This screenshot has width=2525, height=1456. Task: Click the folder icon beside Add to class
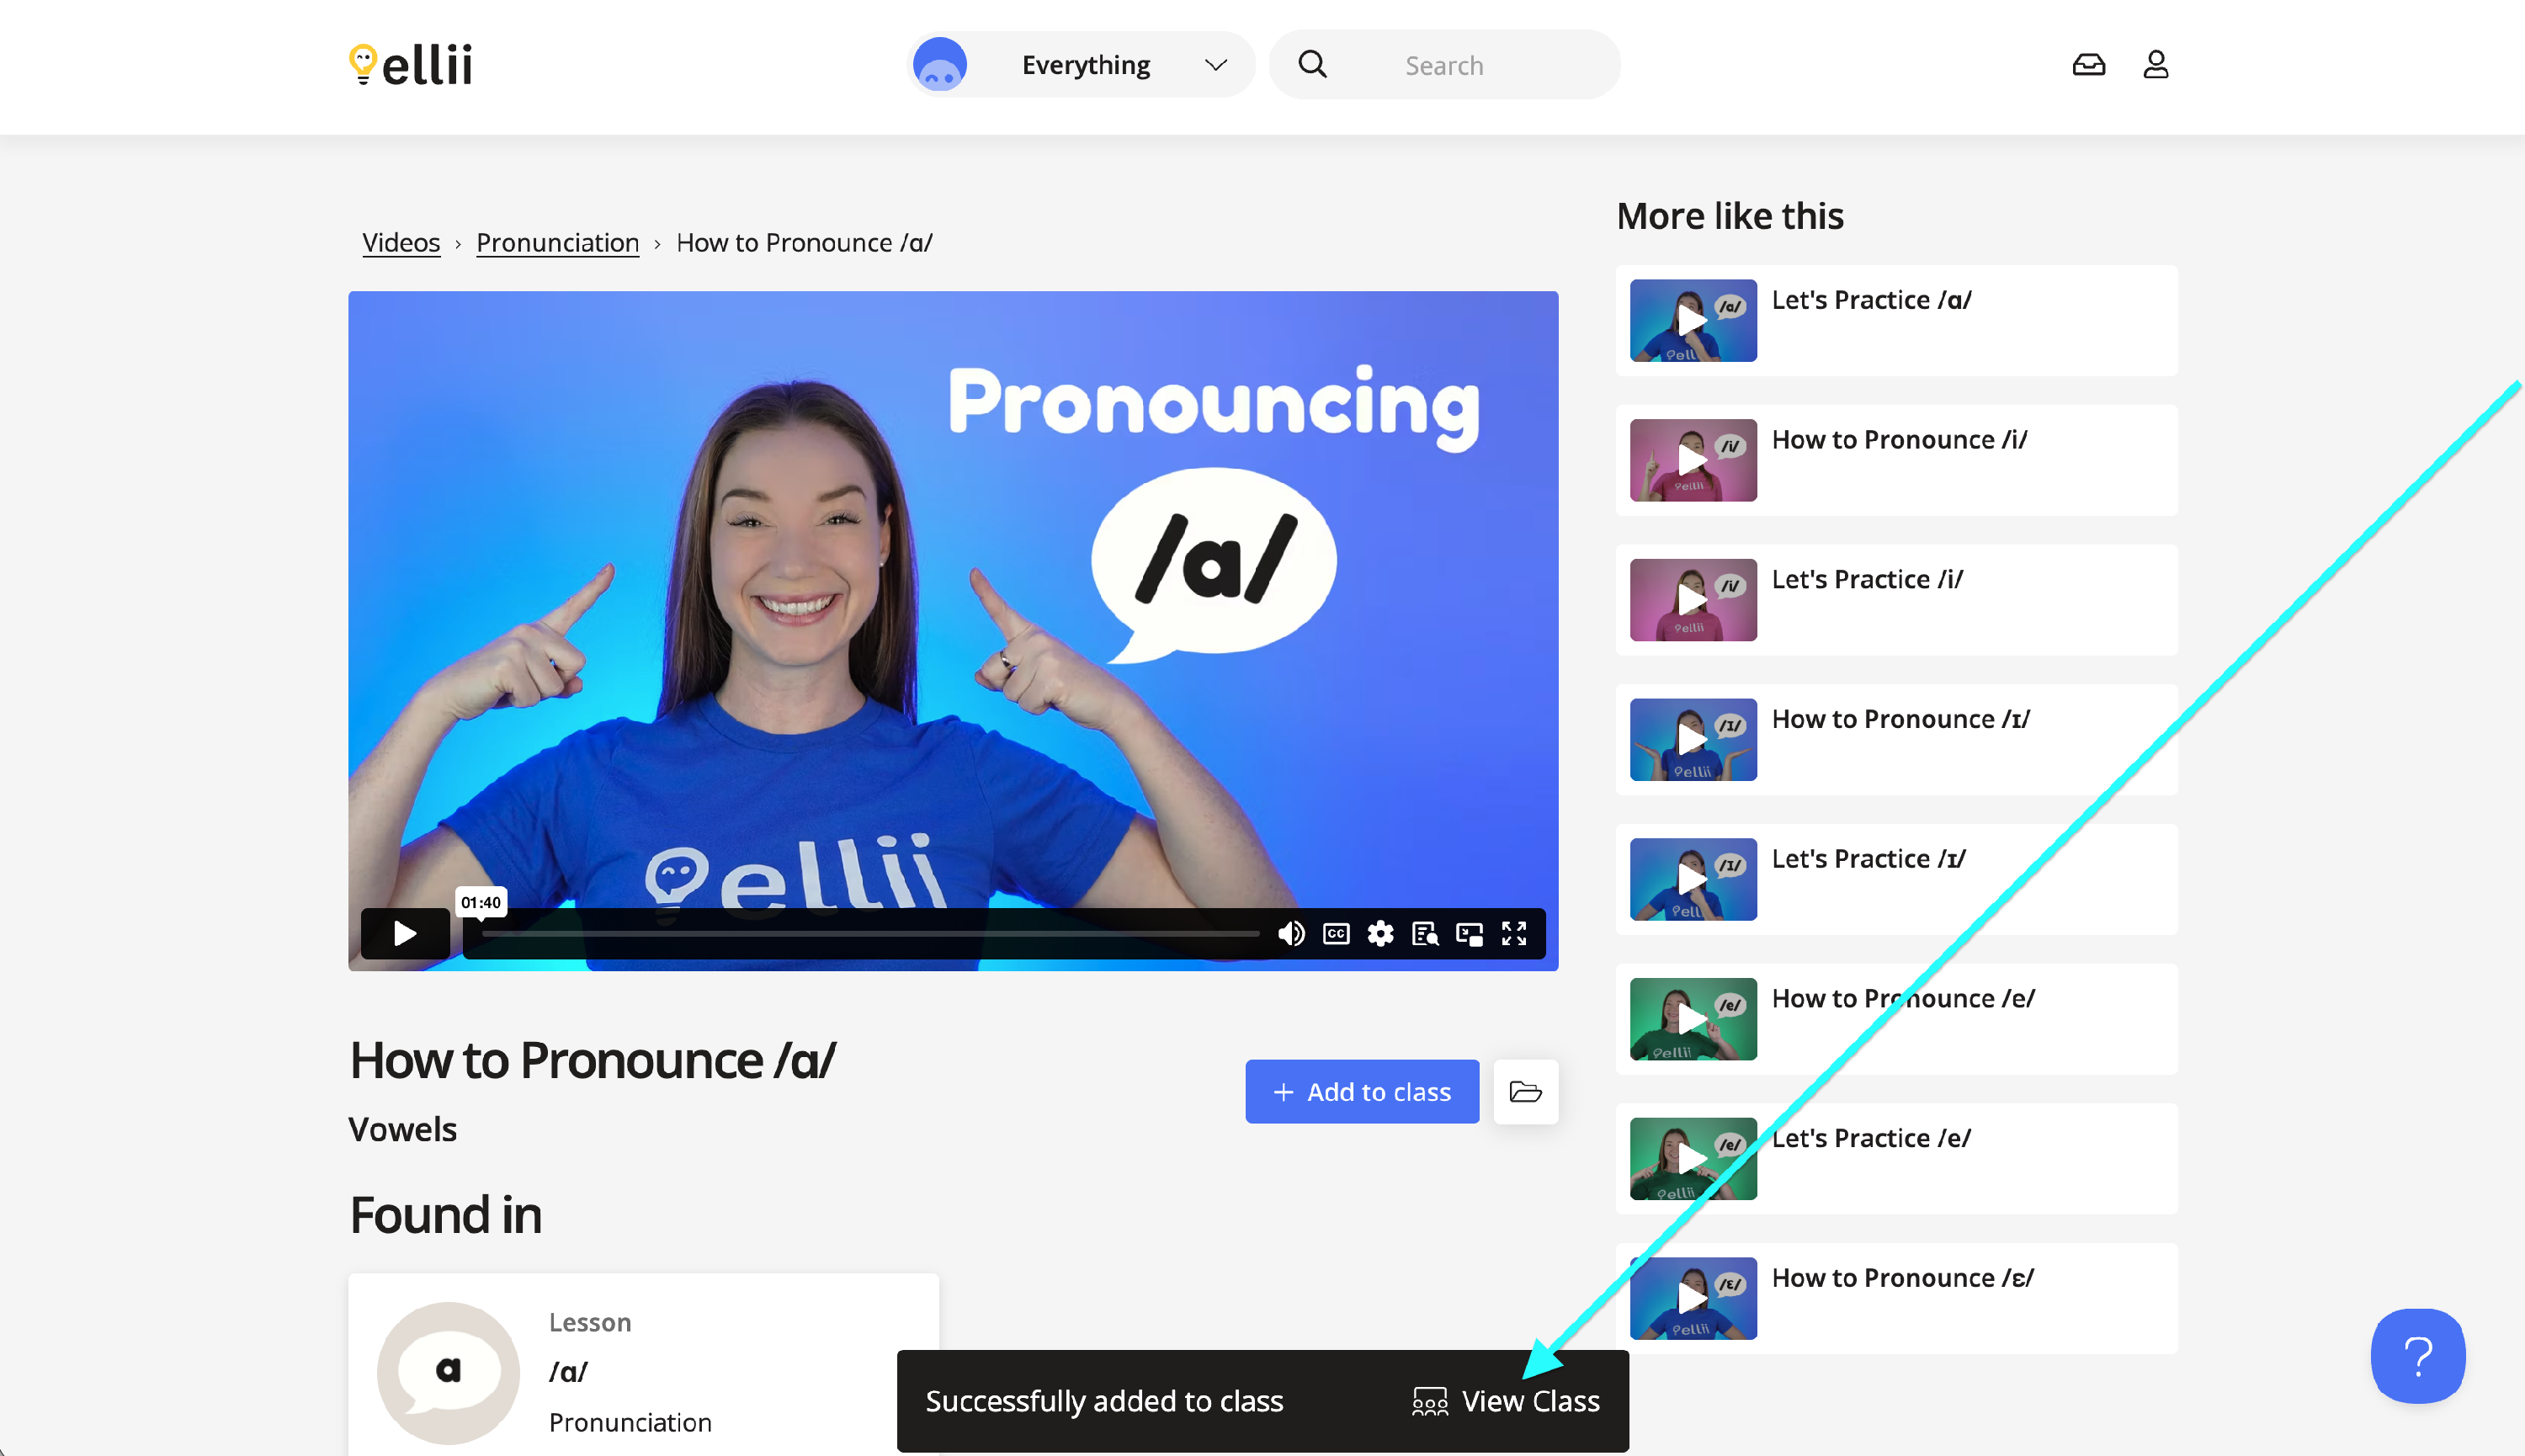click(1525, 1091)
